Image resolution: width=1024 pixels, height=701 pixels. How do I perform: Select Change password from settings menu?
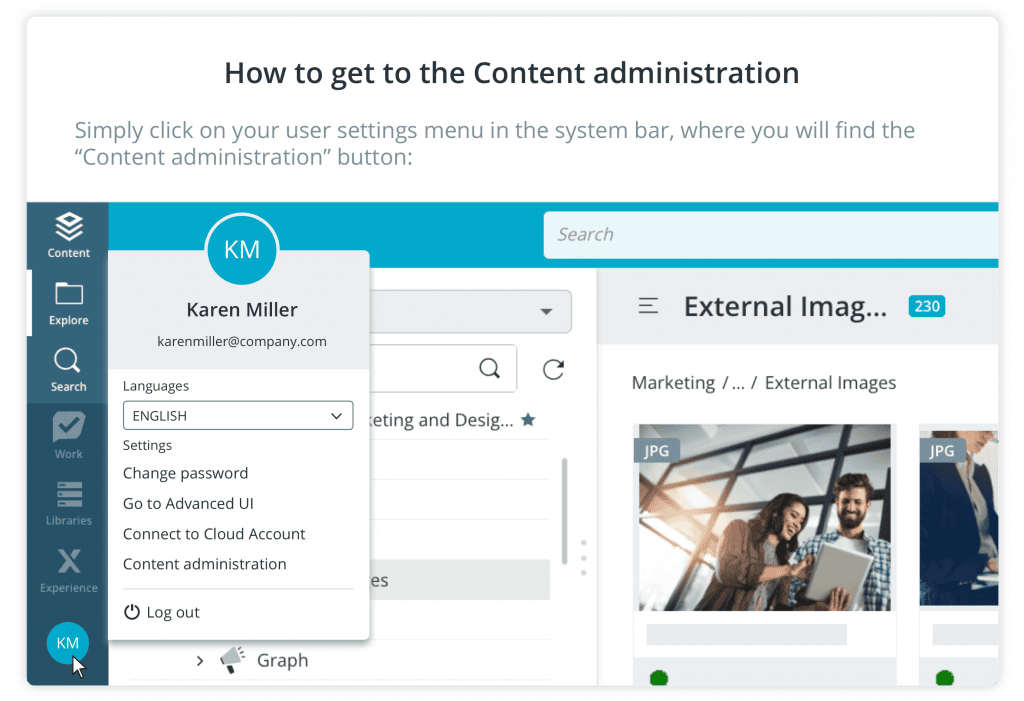(x=185, y=473)
